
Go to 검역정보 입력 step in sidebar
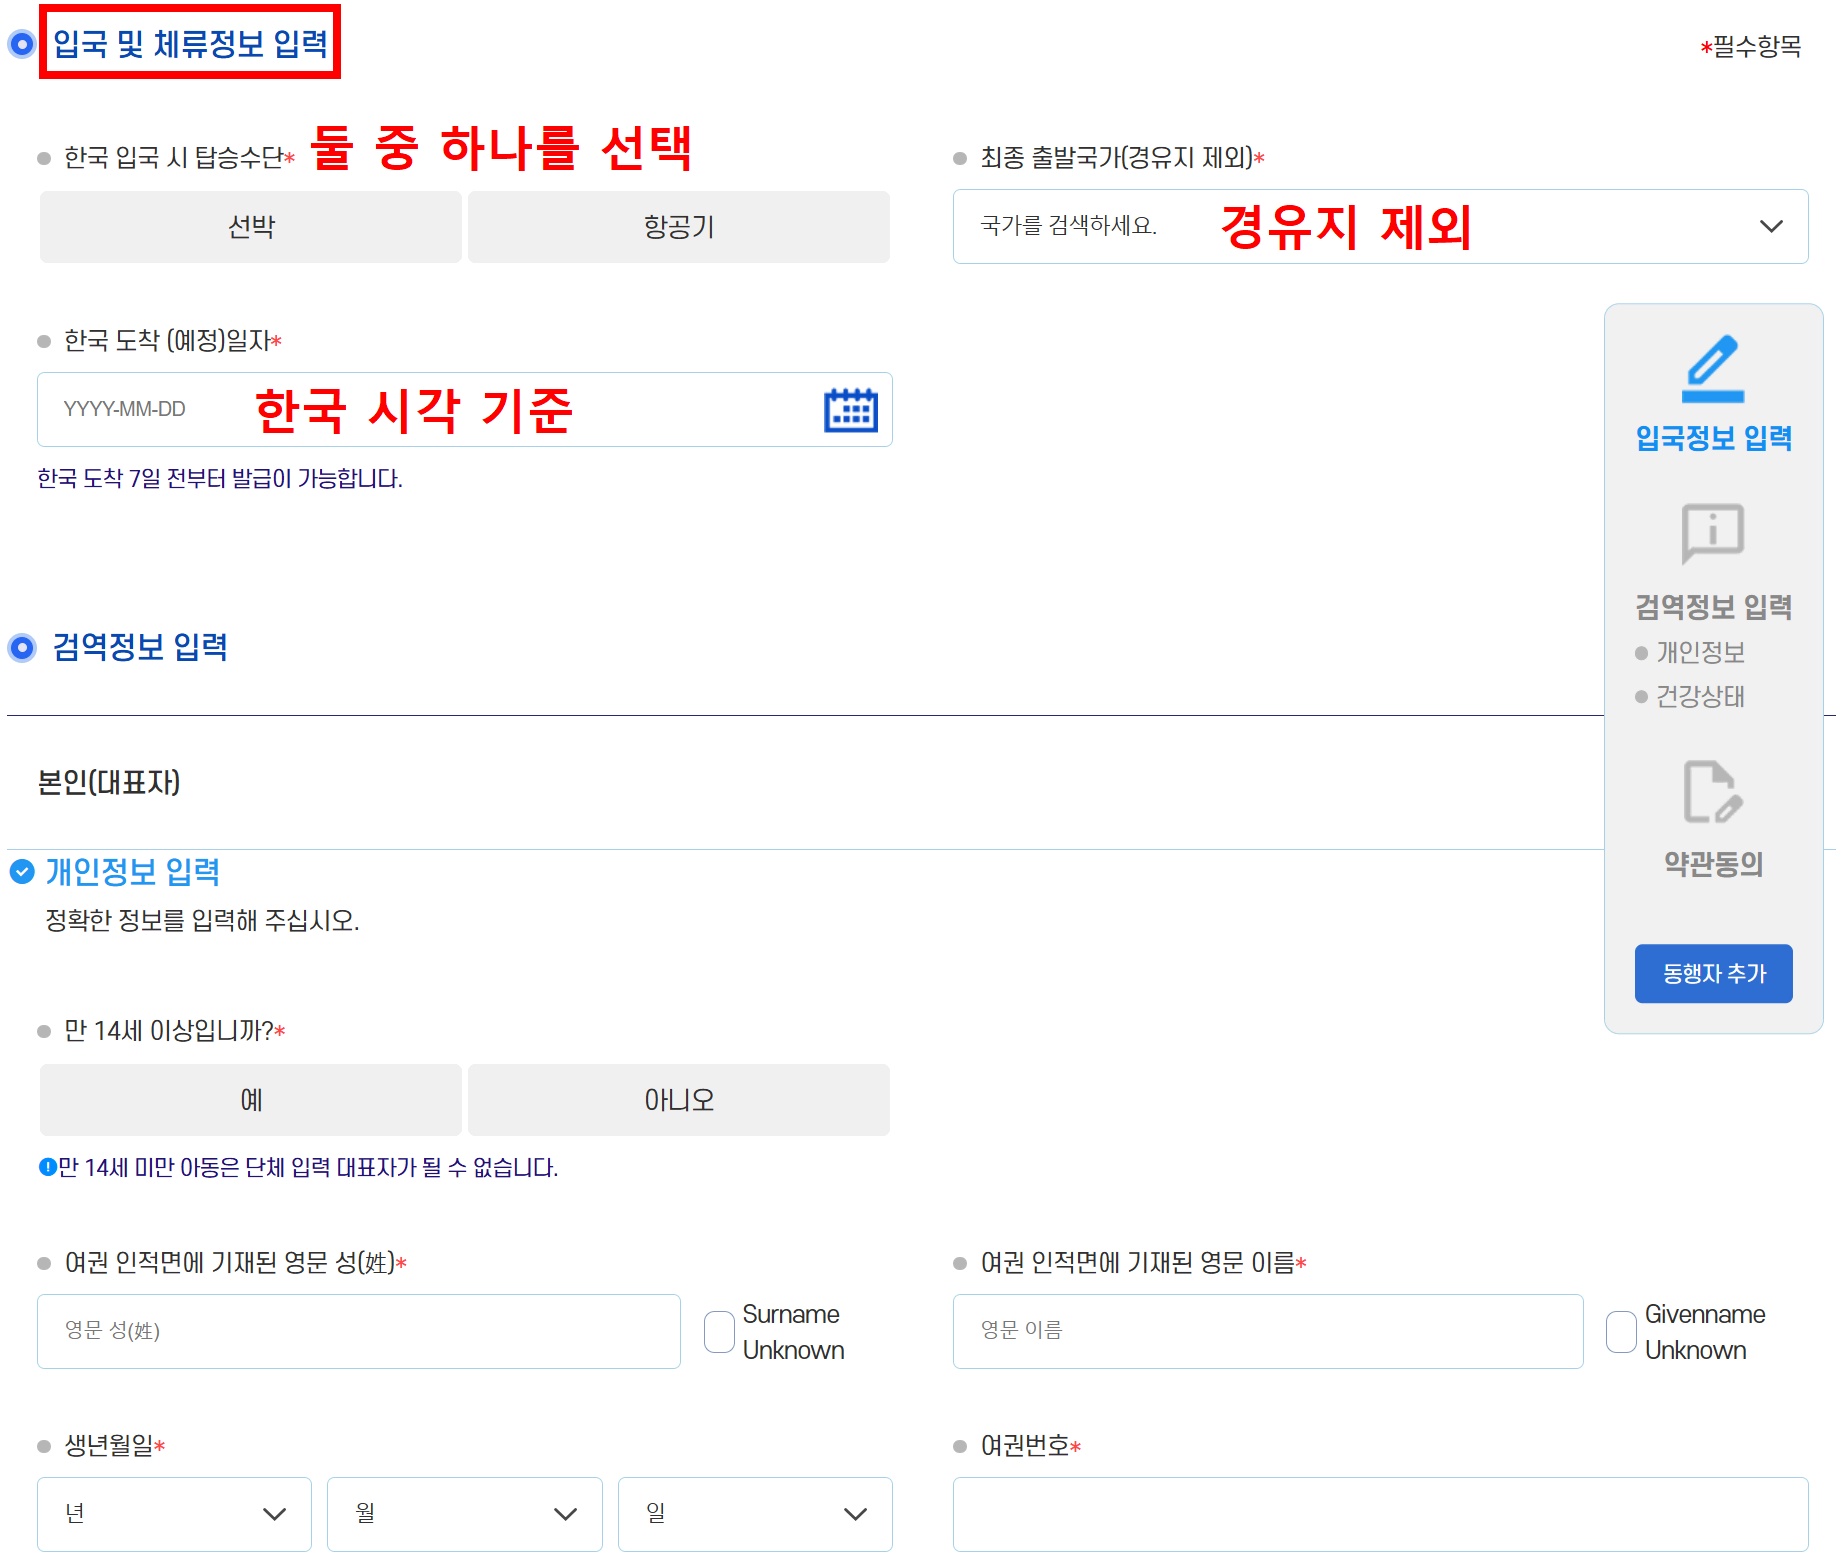click(1713, 607)
